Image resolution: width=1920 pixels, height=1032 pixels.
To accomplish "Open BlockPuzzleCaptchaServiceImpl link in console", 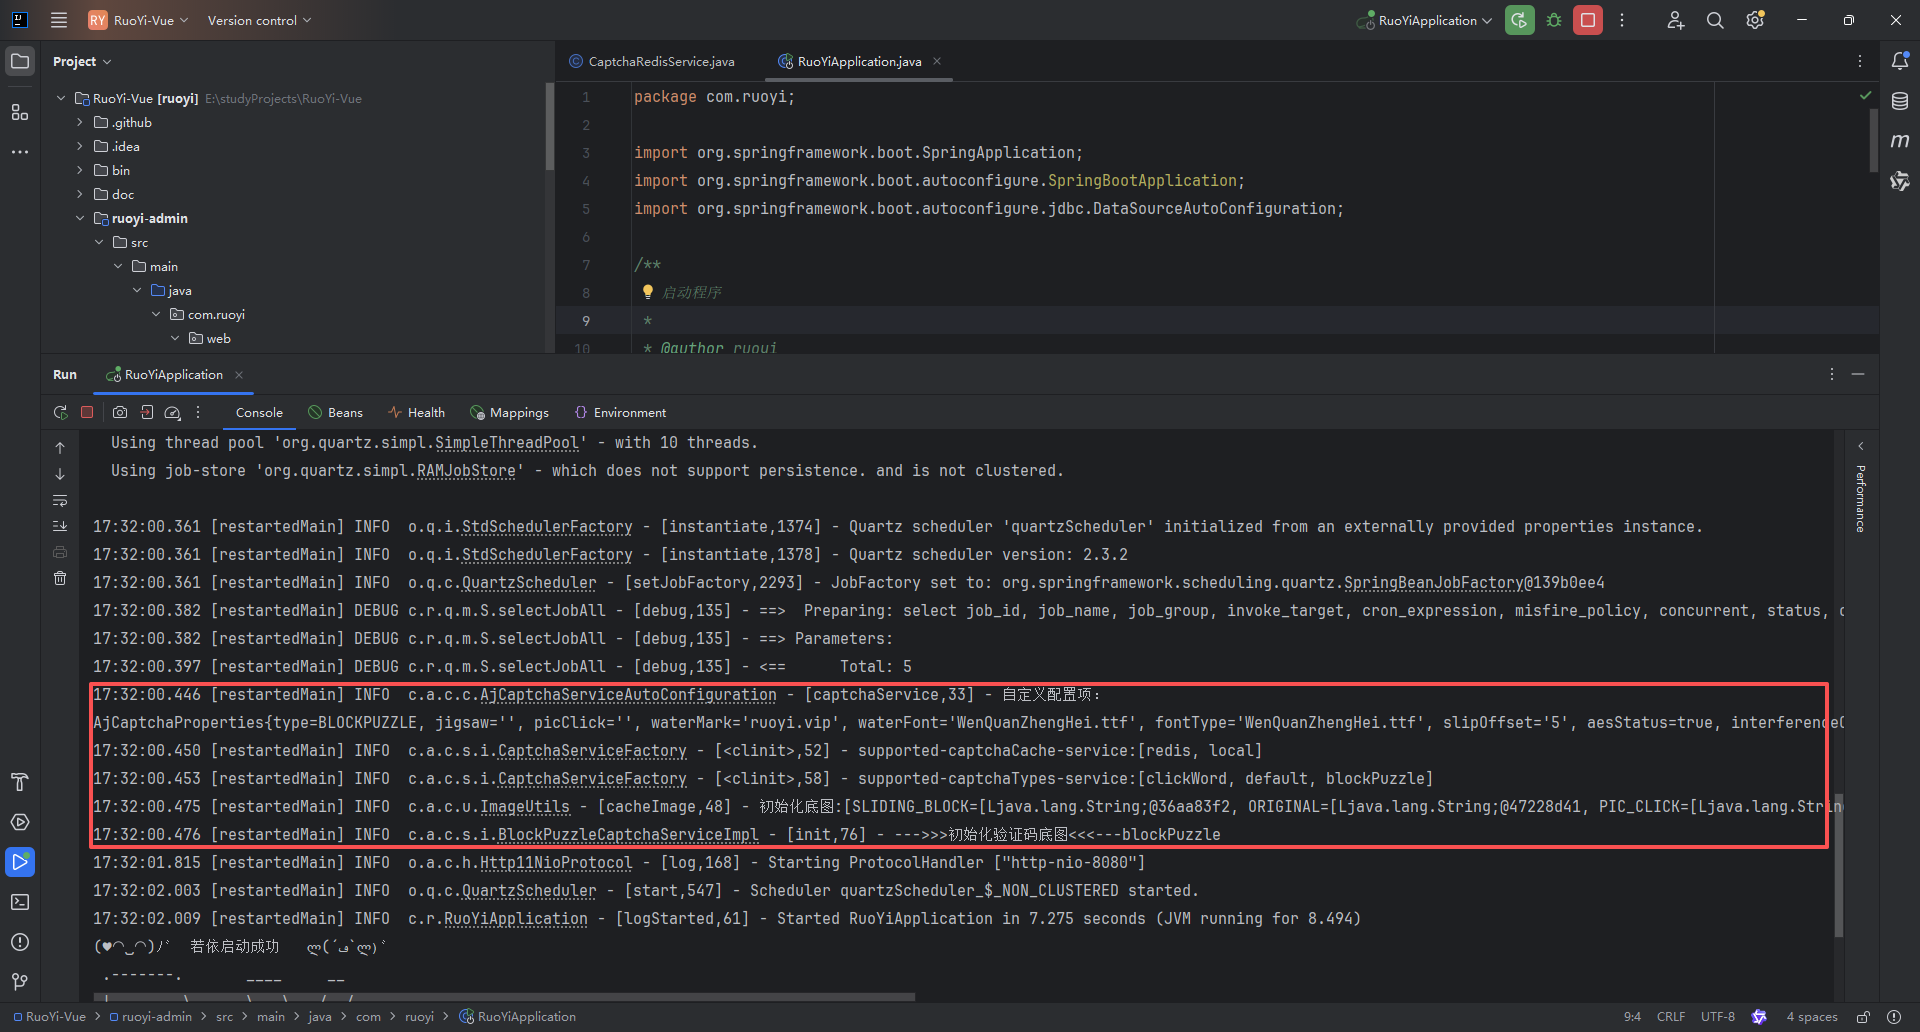I will [628, 835].
